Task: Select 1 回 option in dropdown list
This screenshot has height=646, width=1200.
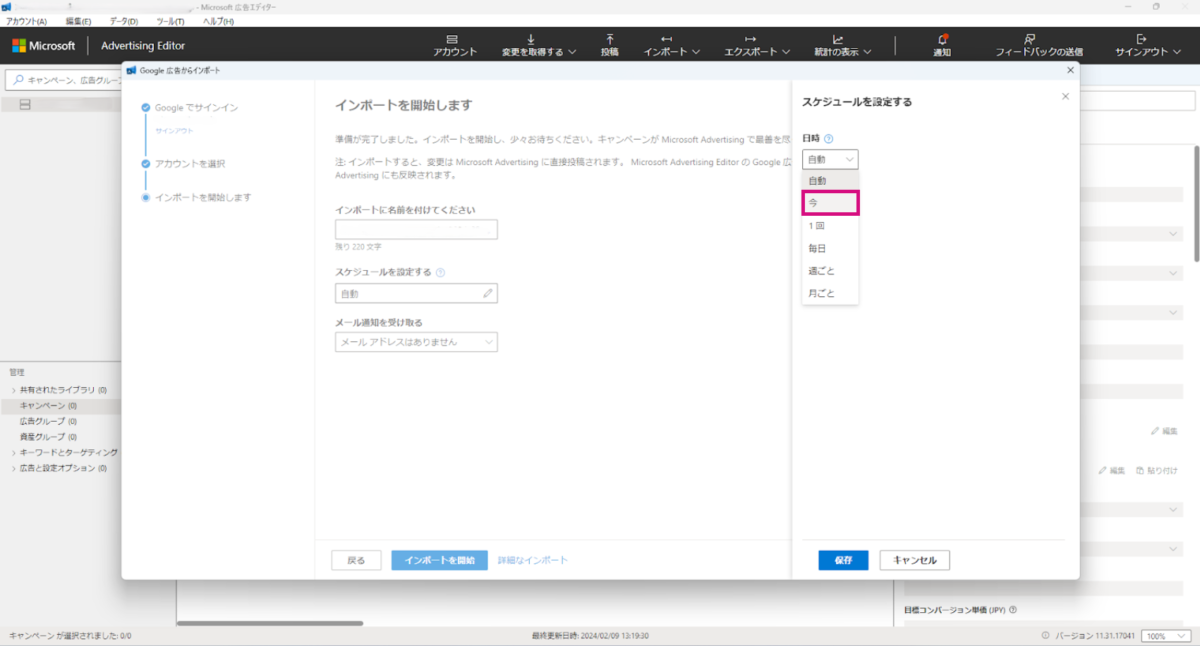Action: [830, 226]
